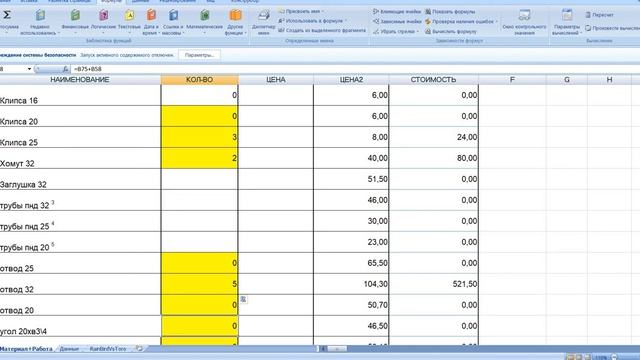The width and height of the screenshot is (640, 360).
Task: Click the paste options icon near отвод 20
Action: pos(243,300)
